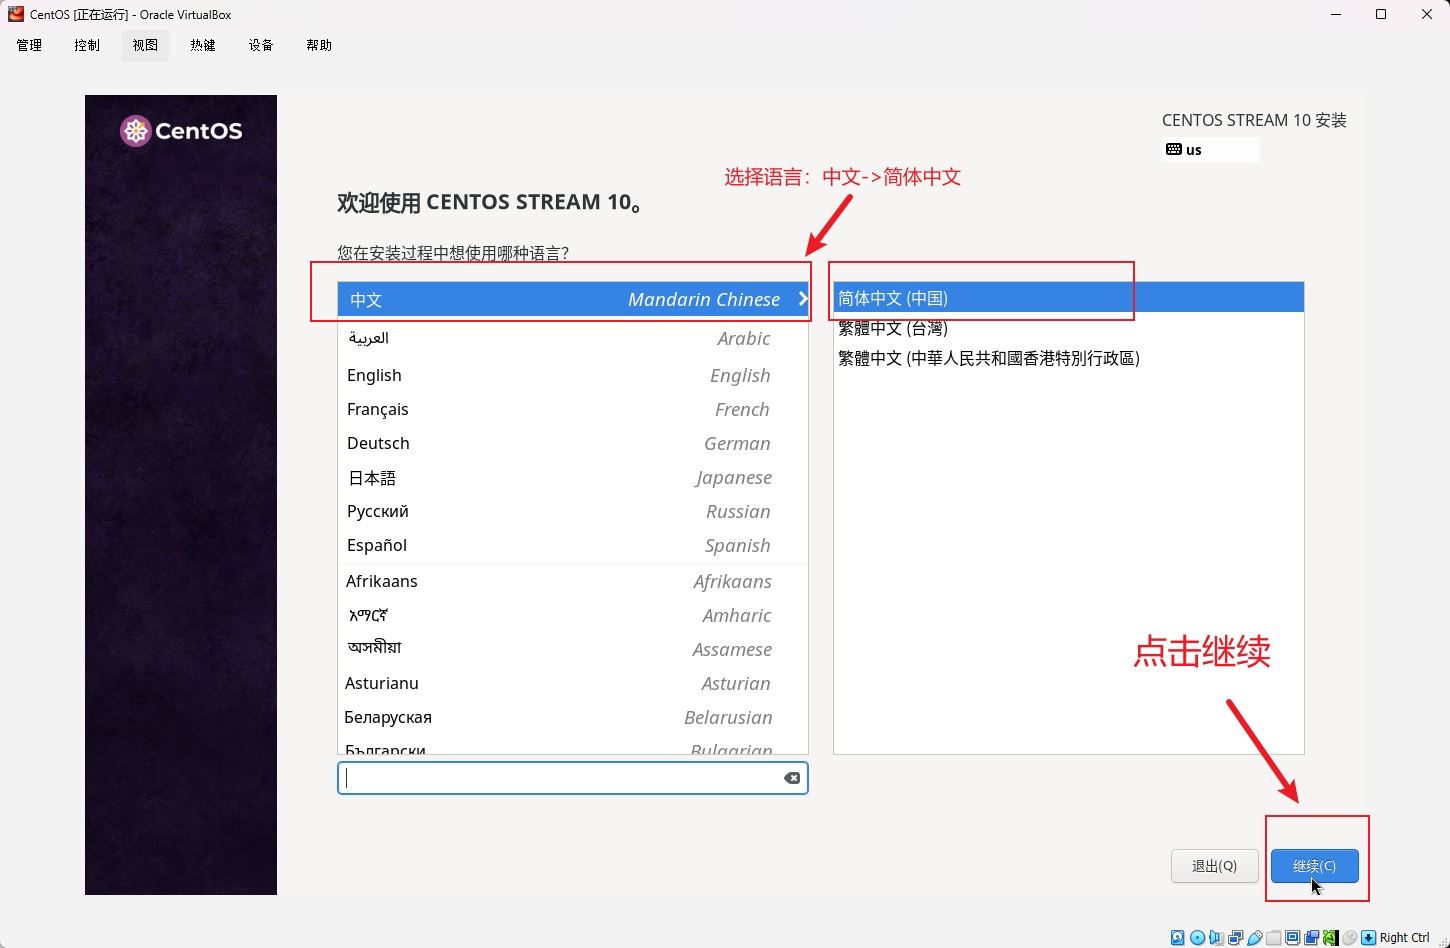This screenshot has width=1450, height=948.
Task: Open the 管理 menu
Action: point(29,45)
